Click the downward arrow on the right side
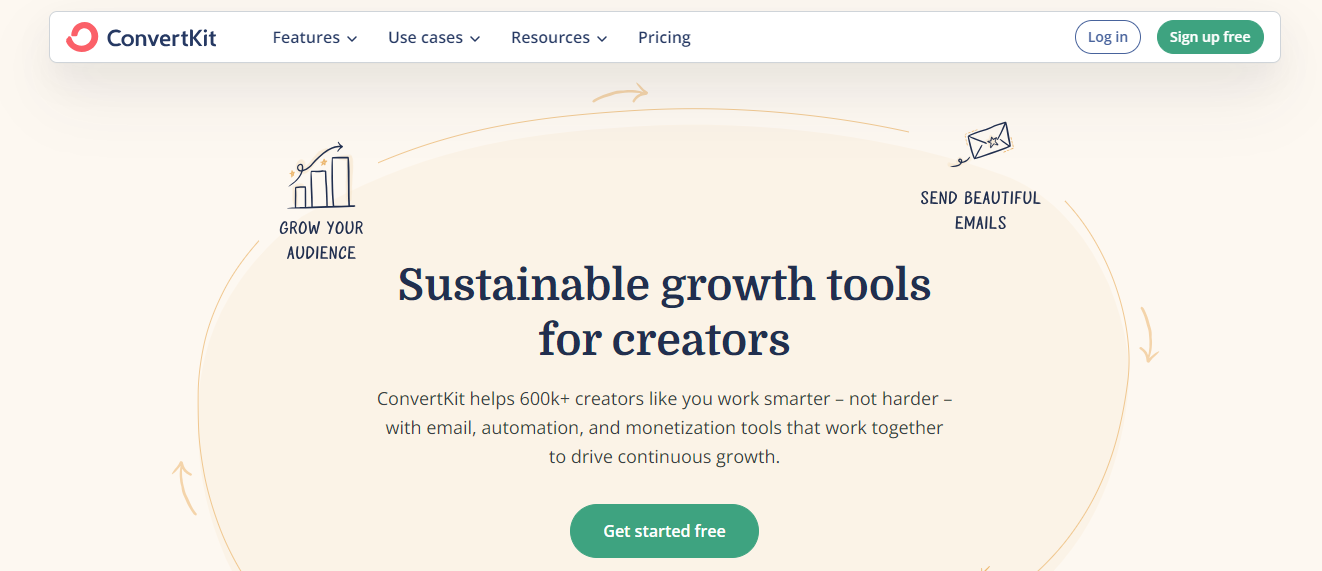 [1149, 335]
